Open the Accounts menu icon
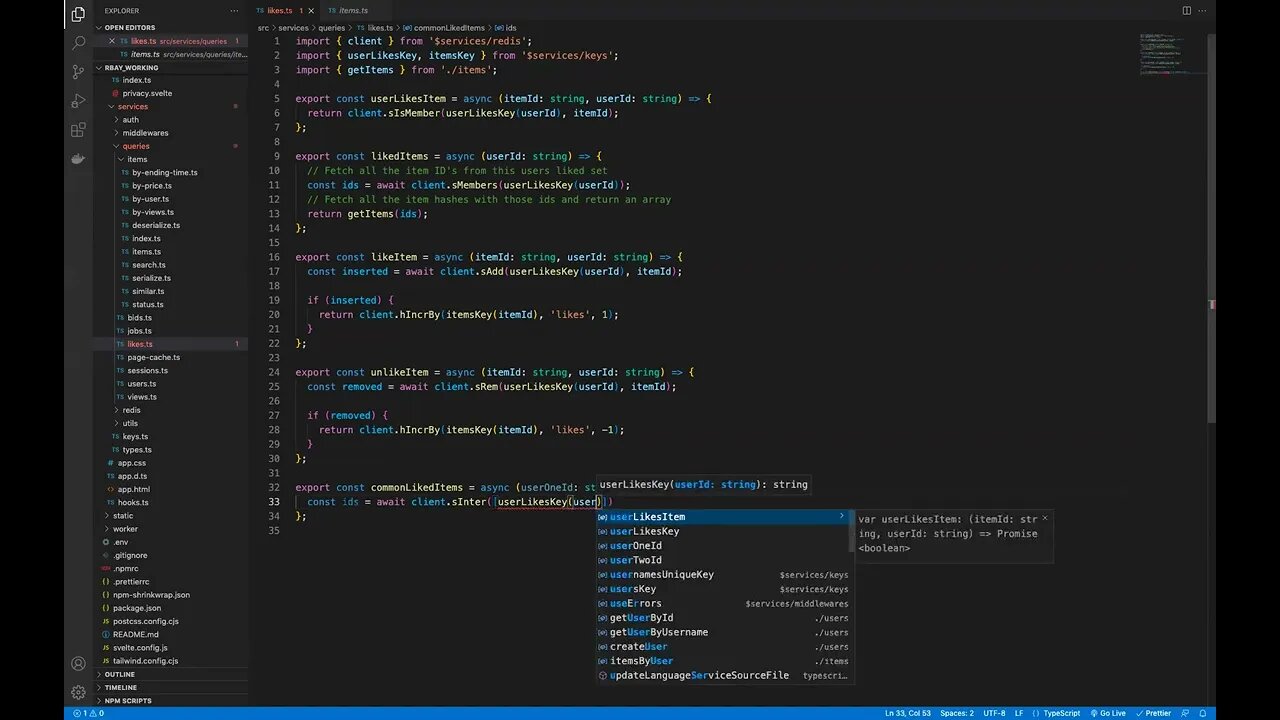 click(78, 664)
